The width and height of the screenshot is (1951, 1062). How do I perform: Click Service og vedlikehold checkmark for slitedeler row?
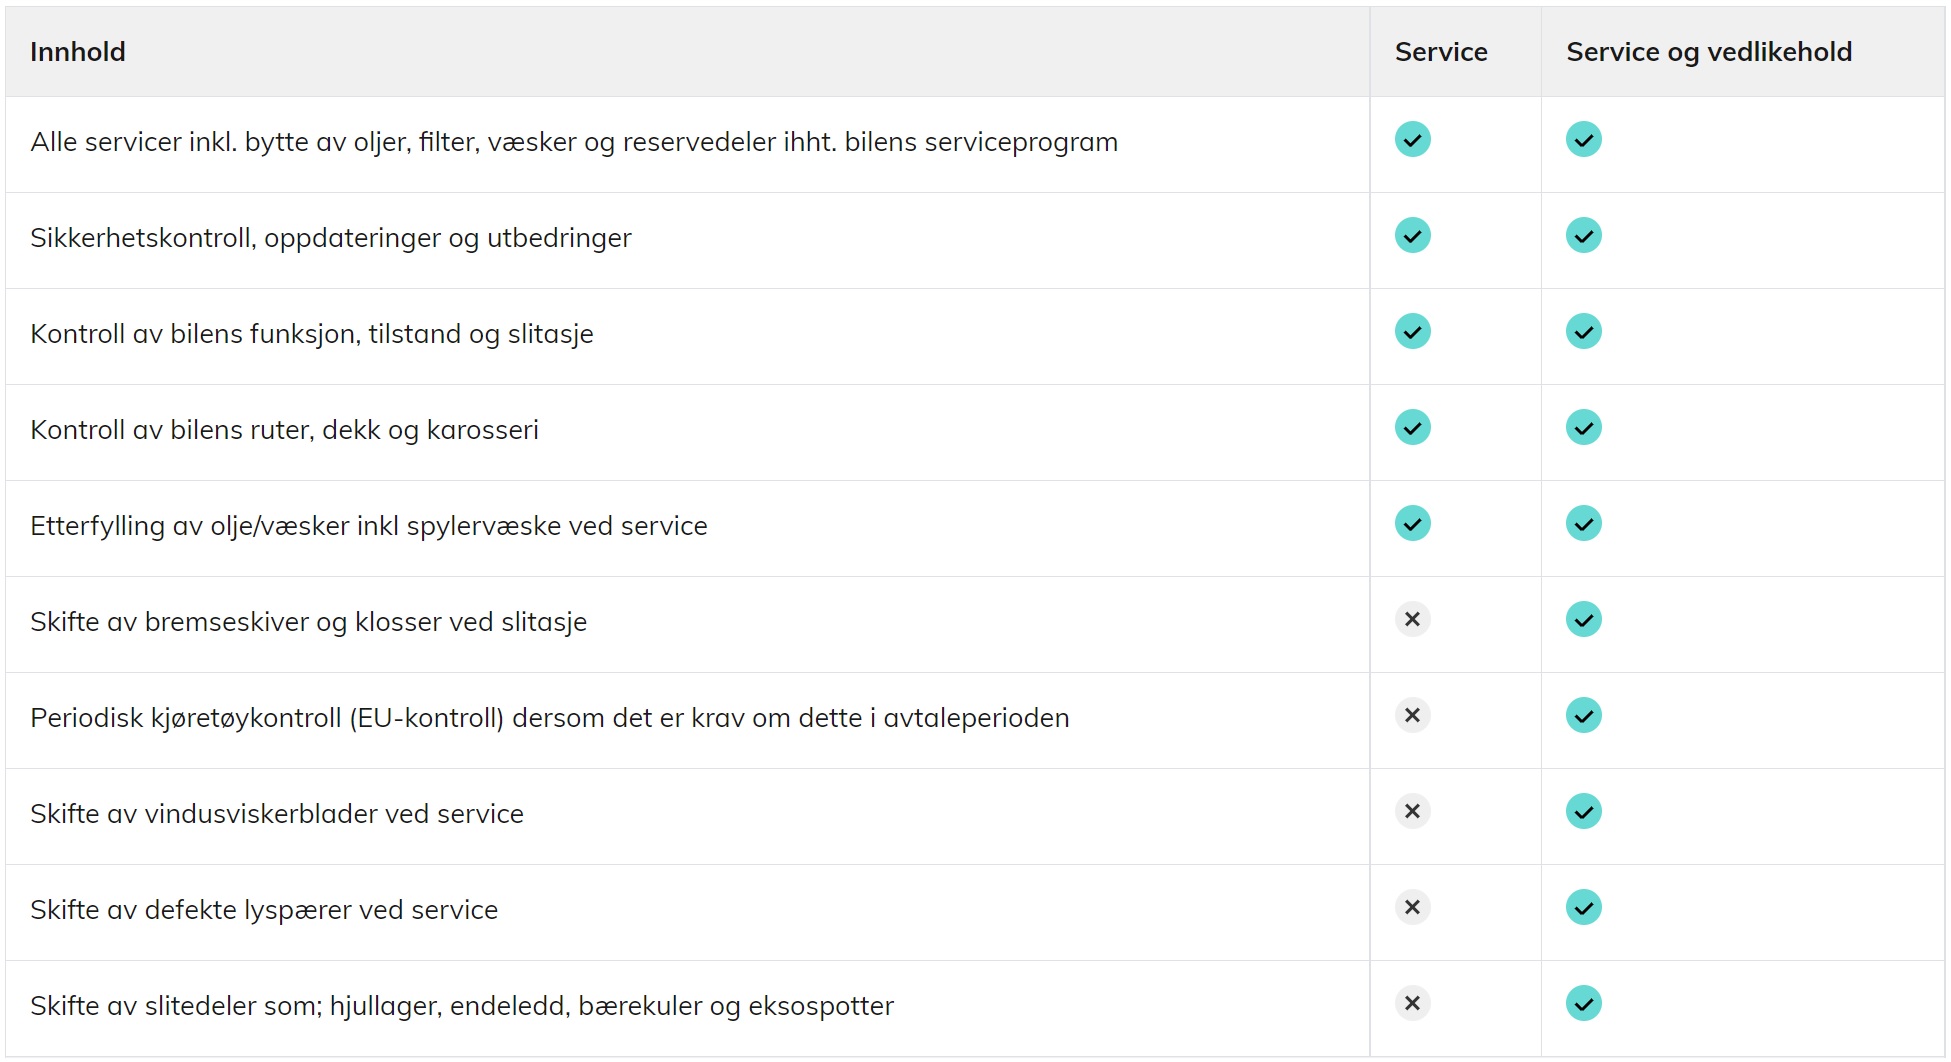pyautogui.click(x=1583, y=1004)
